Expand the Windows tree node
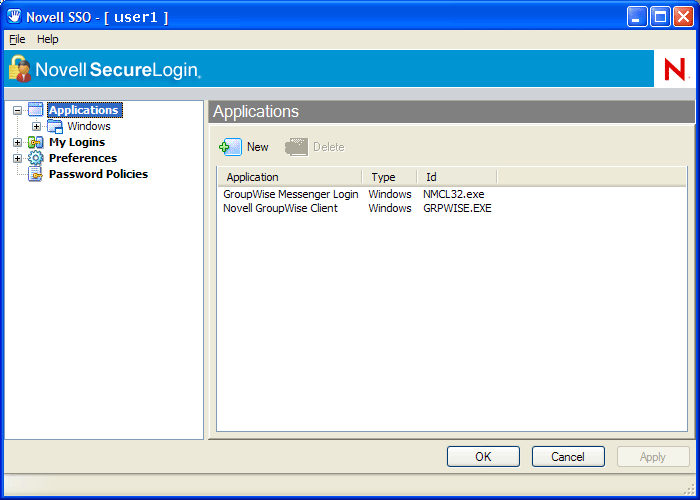This screenshot has height=500, width=700. pos(37,126)
